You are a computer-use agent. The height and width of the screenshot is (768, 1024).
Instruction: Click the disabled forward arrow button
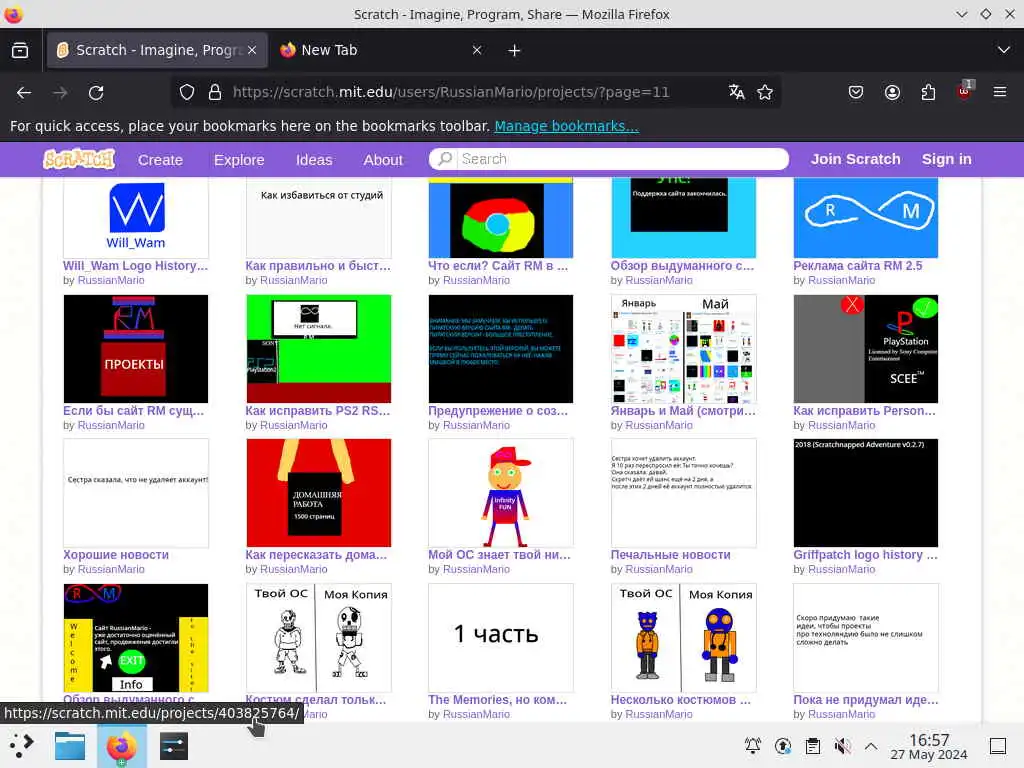pos(60,93)
